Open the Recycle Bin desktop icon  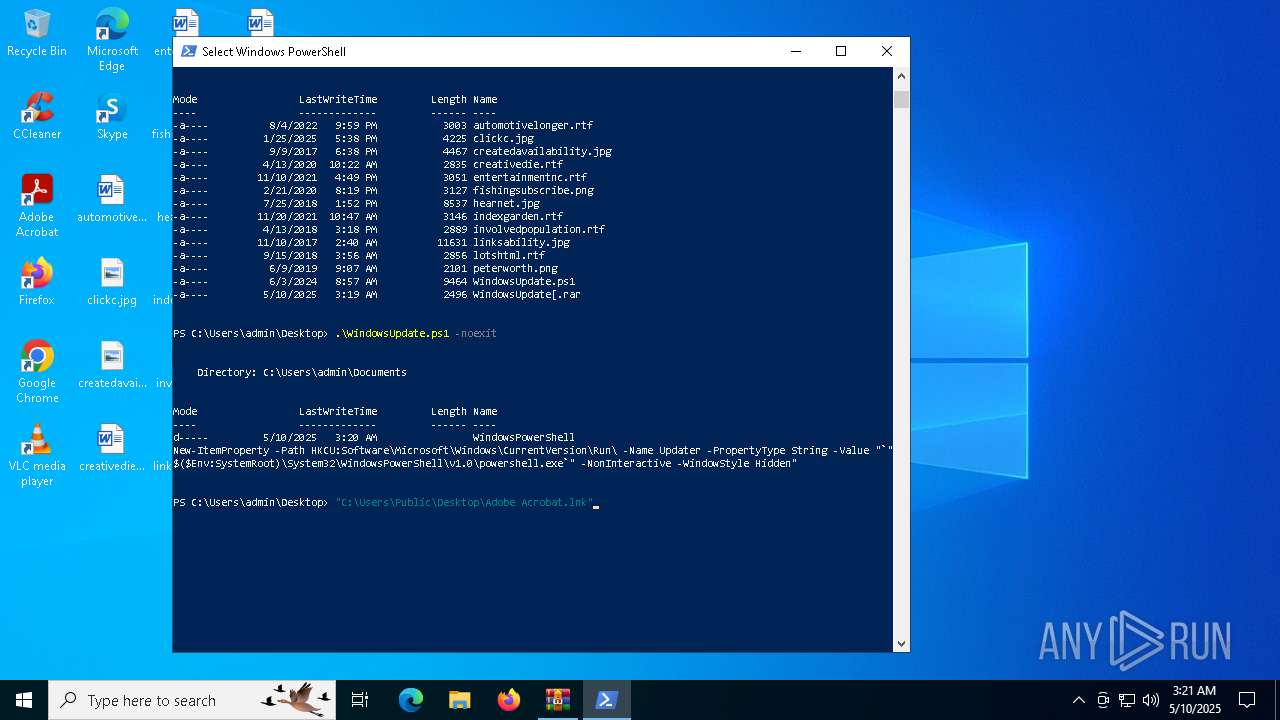[37, 33]
